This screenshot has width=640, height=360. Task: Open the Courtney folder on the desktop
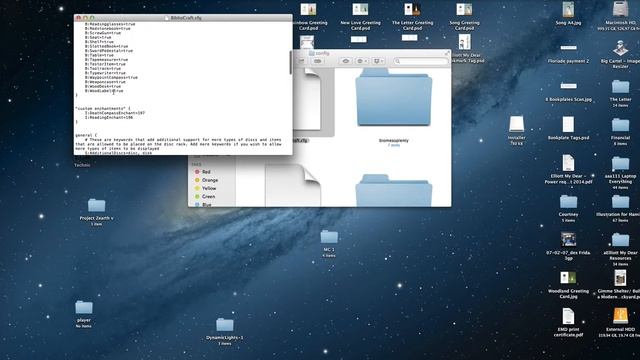click(568, 202)
